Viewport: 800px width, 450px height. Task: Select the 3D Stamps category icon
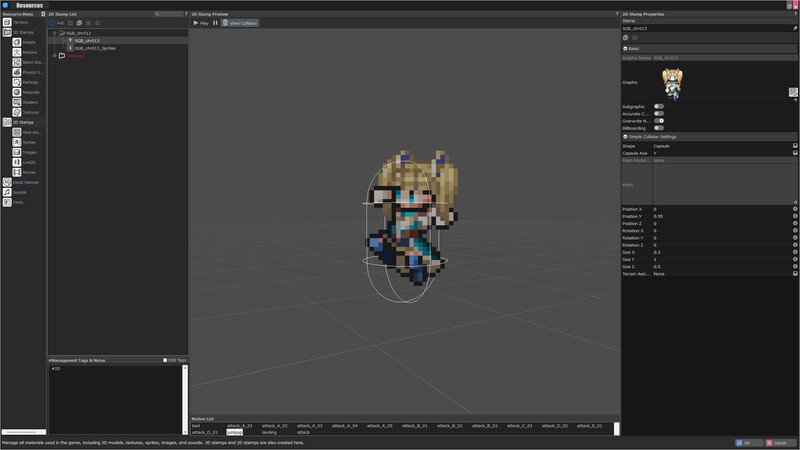pyautogui.click(x=7, y=32)
